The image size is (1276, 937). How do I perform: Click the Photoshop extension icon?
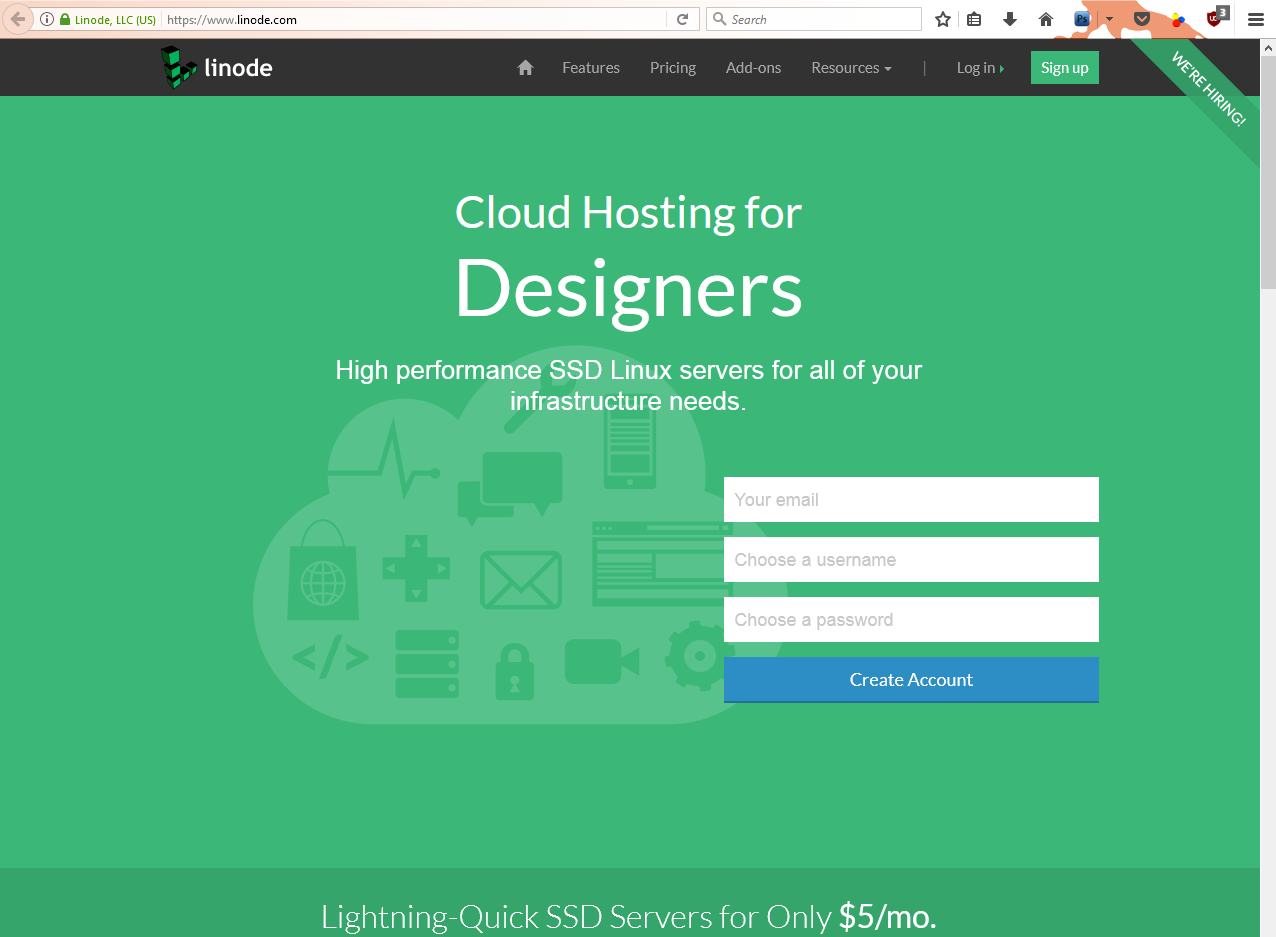click(x=1082, y=19)
